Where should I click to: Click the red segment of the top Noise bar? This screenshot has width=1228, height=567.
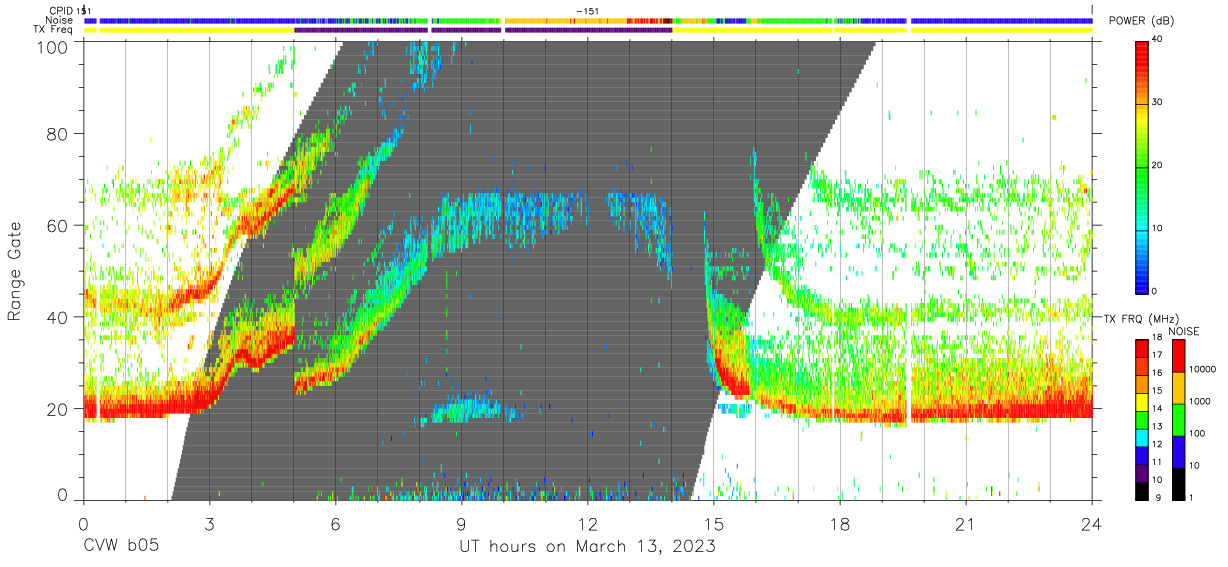[649, 20]
